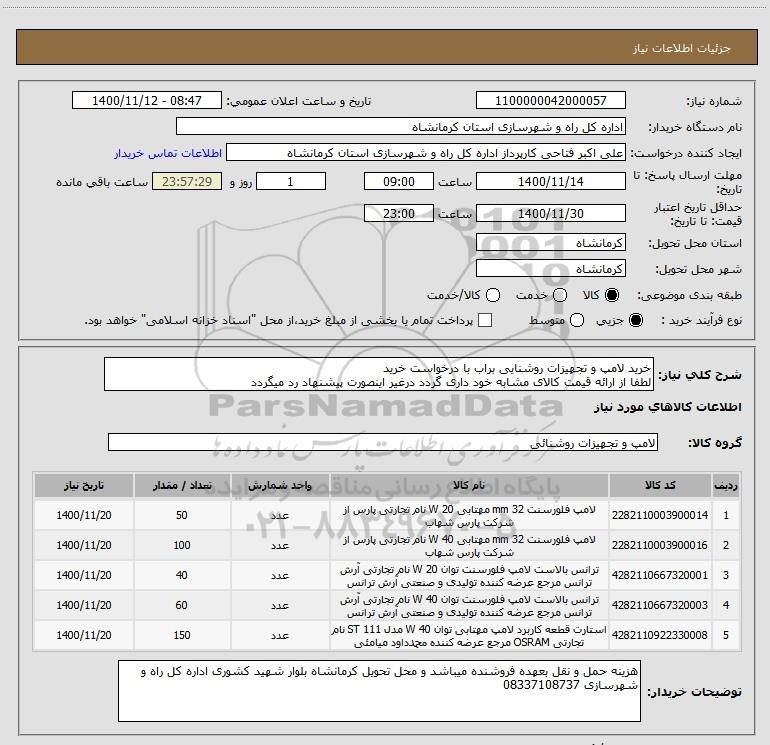Click quantity 100 in row 2

point(182,545)
